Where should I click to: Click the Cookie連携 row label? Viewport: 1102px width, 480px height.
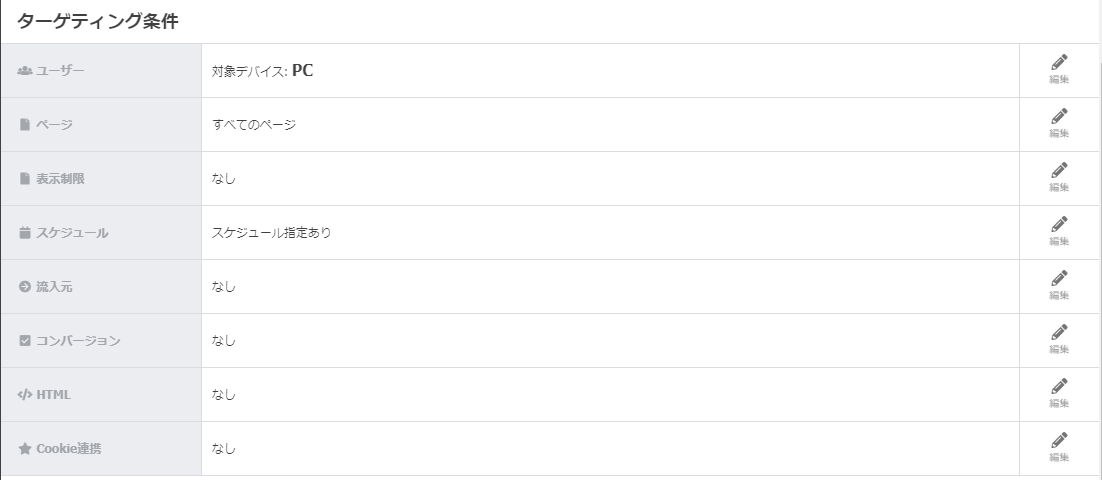[x=68, y=449]
